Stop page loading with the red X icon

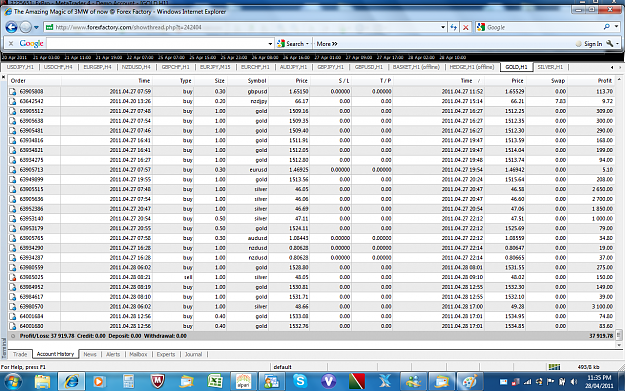click(x=465, y=27)
